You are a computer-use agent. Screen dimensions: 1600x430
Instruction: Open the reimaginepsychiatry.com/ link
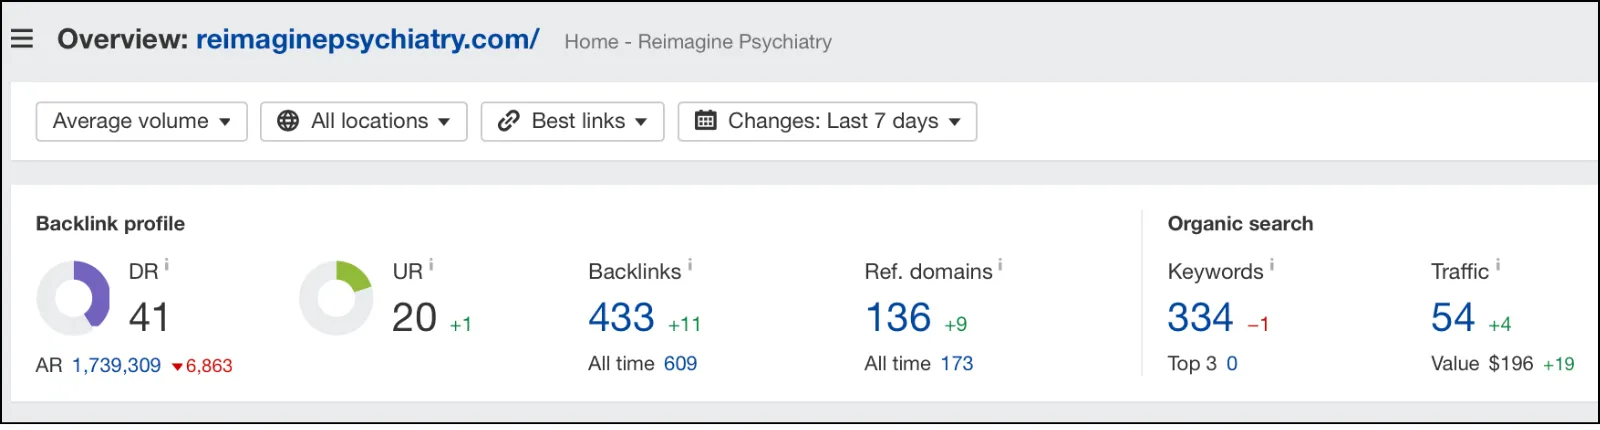[367, 39]
